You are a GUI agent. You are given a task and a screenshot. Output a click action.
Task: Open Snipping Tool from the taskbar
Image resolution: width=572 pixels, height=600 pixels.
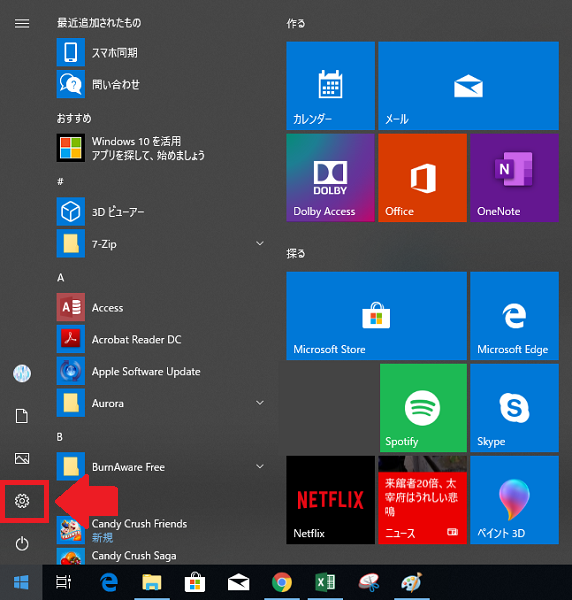pyautogui.click(x=368, y=582)
